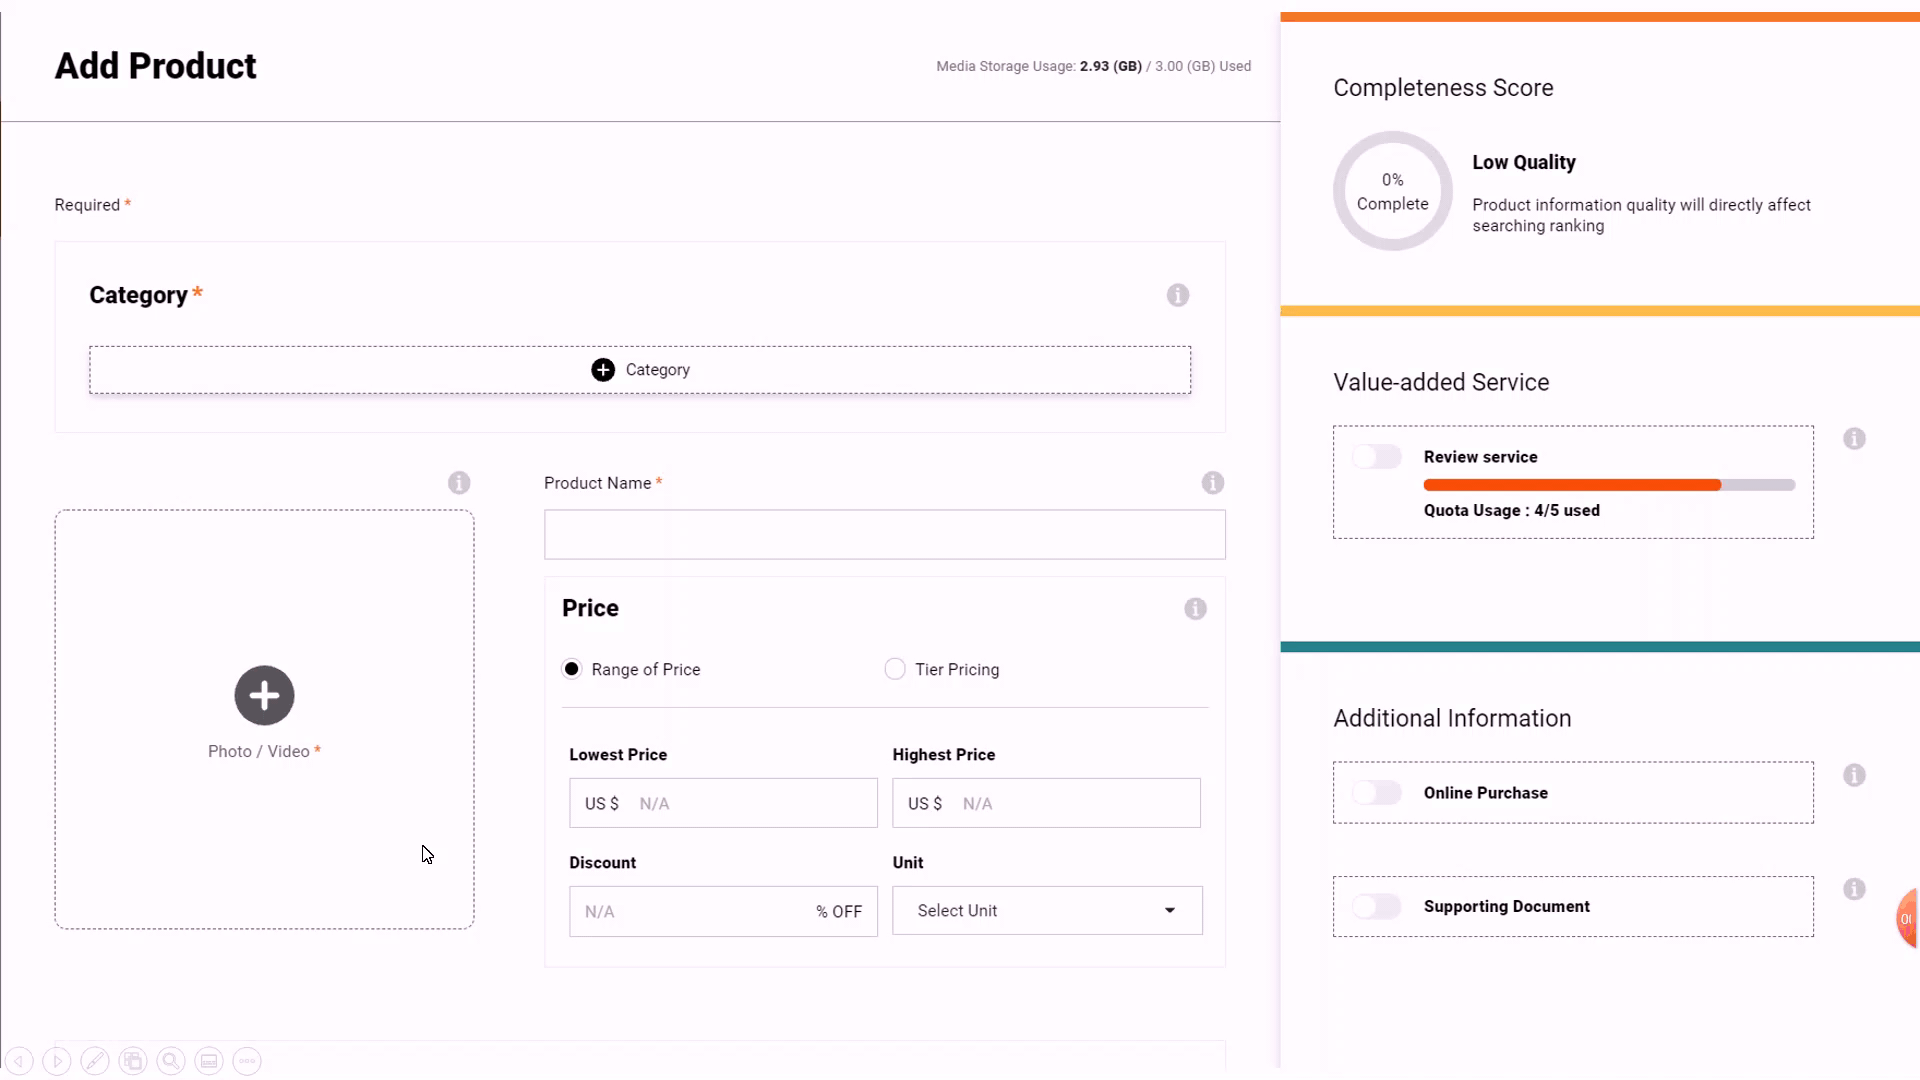
Task: Click the Category info tooltip icon
Action: click(x=1178, y=295)
